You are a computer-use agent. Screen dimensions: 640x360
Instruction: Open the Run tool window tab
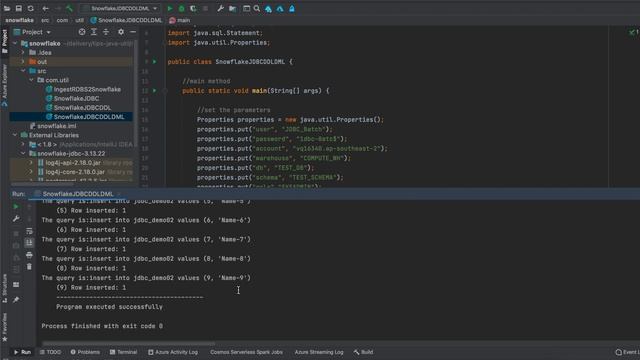pos(22,352)
